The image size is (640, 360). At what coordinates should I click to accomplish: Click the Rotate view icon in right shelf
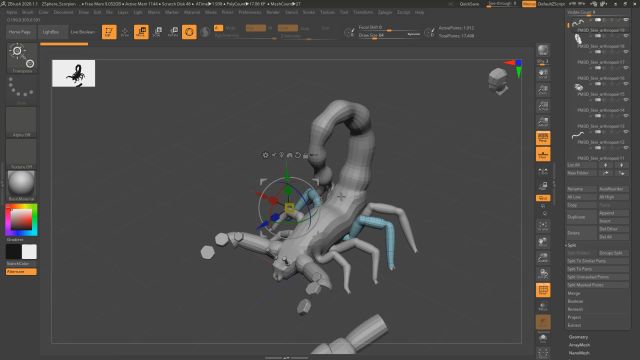(x=543, y=273)
